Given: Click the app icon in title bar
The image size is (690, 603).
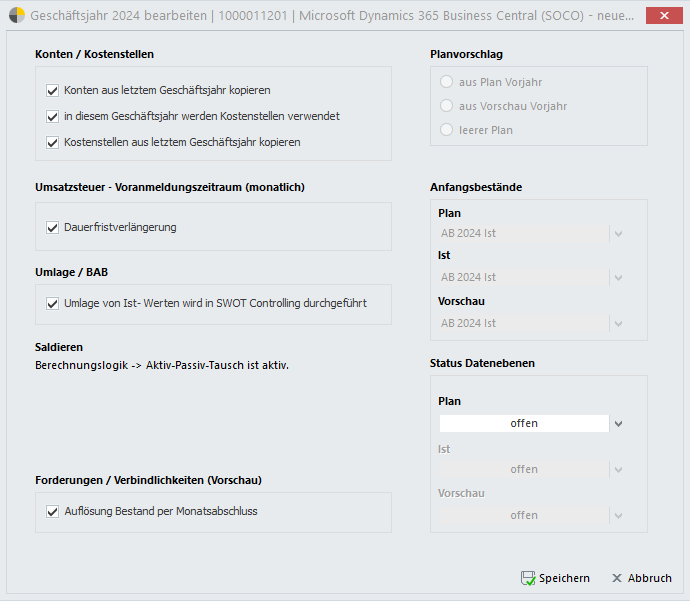Looking at the screenshot, I should point(17,16).
